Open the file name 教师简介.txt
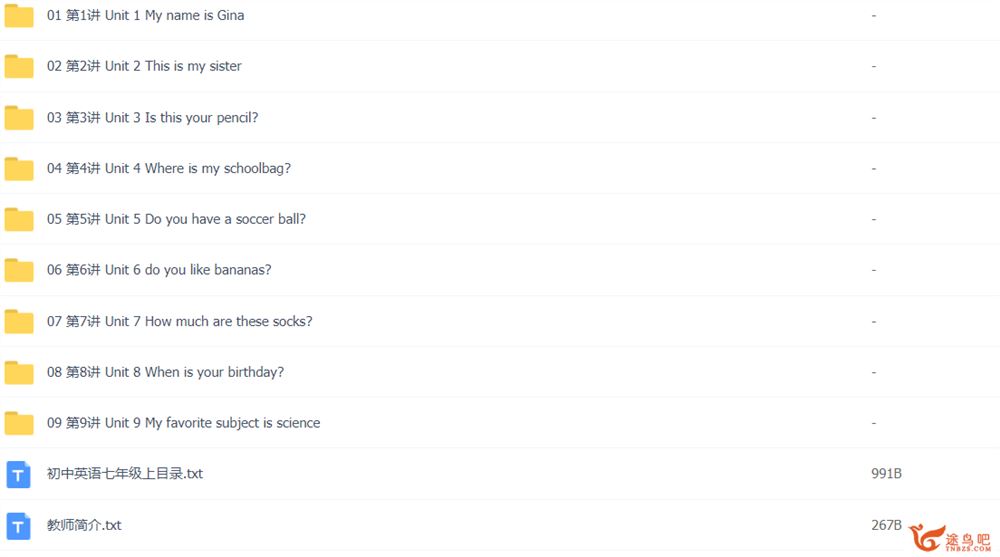The height and width of the screenshot is (557, 1000). pyautogui.click(x=84, y=525)
